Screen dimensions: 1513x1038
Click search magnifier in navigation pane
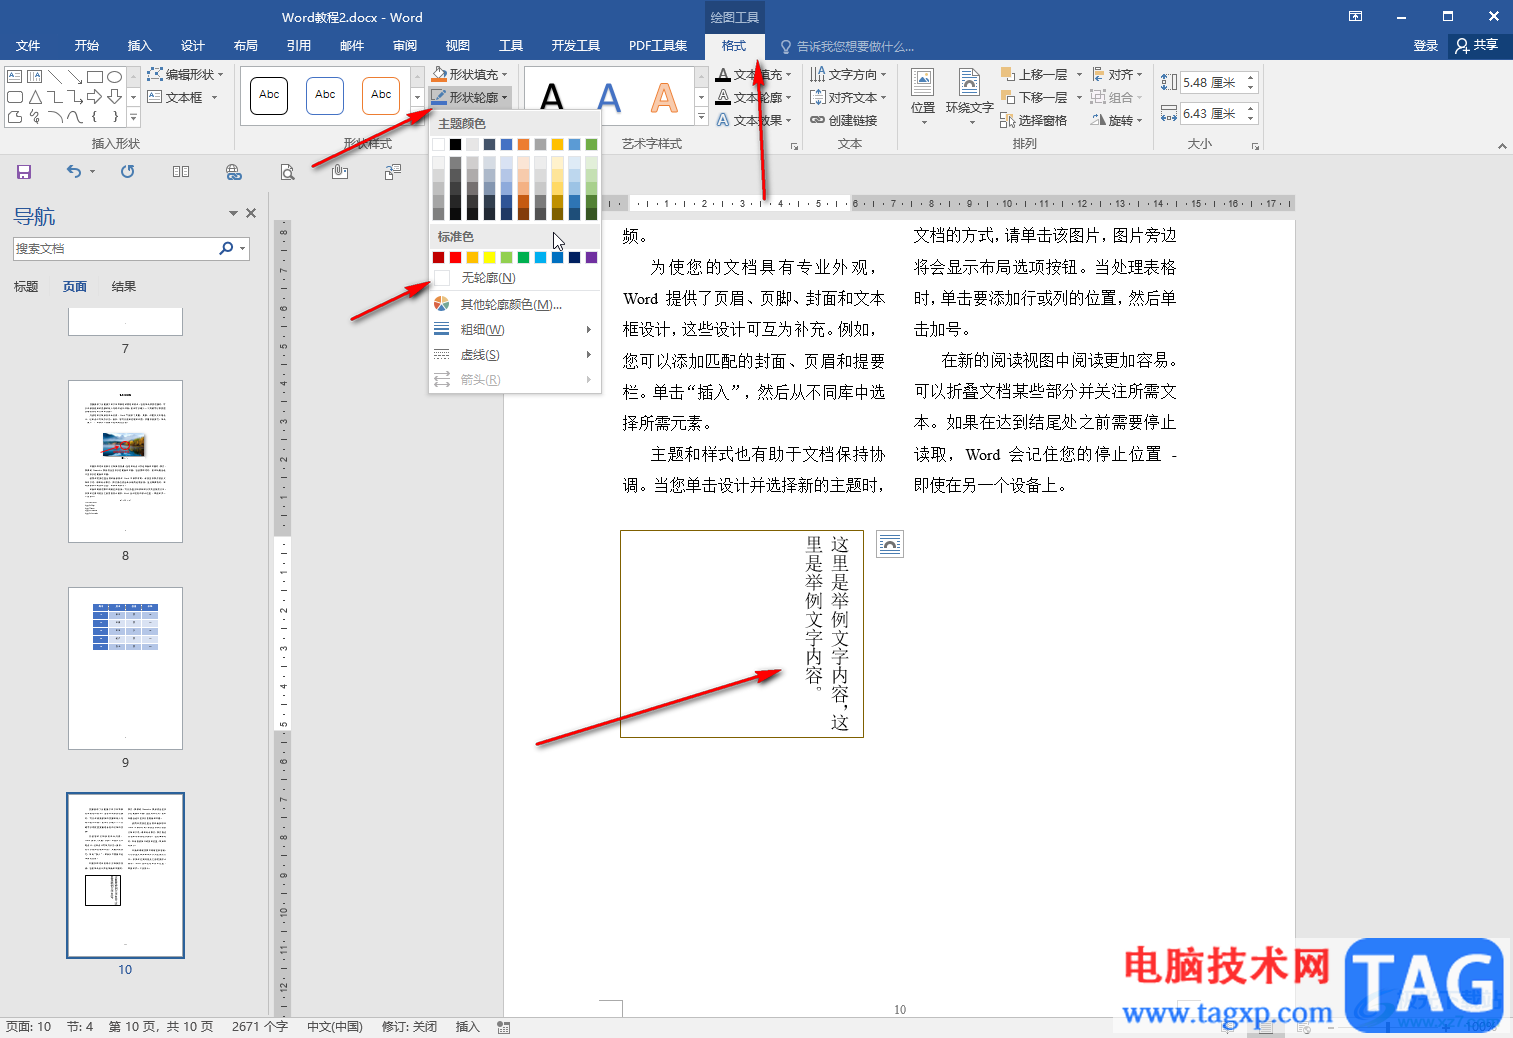click(x=227, y=248)
